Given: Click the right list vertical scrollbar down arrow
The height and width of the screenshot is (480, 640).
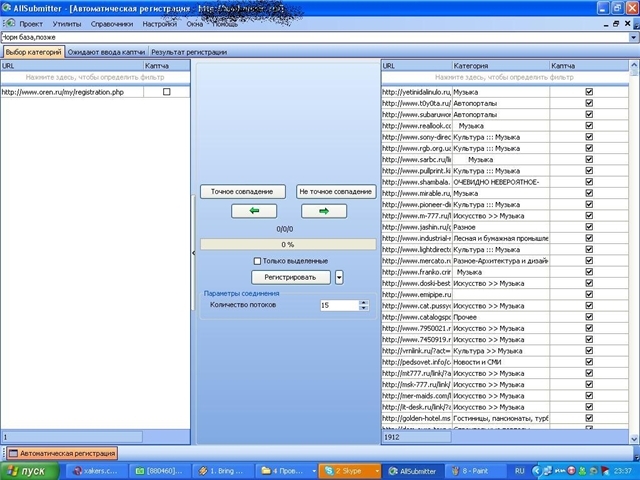Looking at the screenshot, I should click(634, 440).
